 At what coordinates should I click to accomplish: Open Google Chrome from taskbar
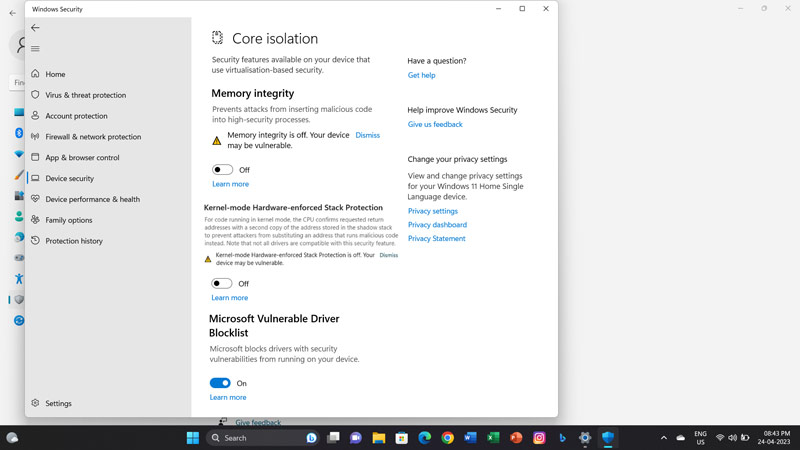[447, 438]
